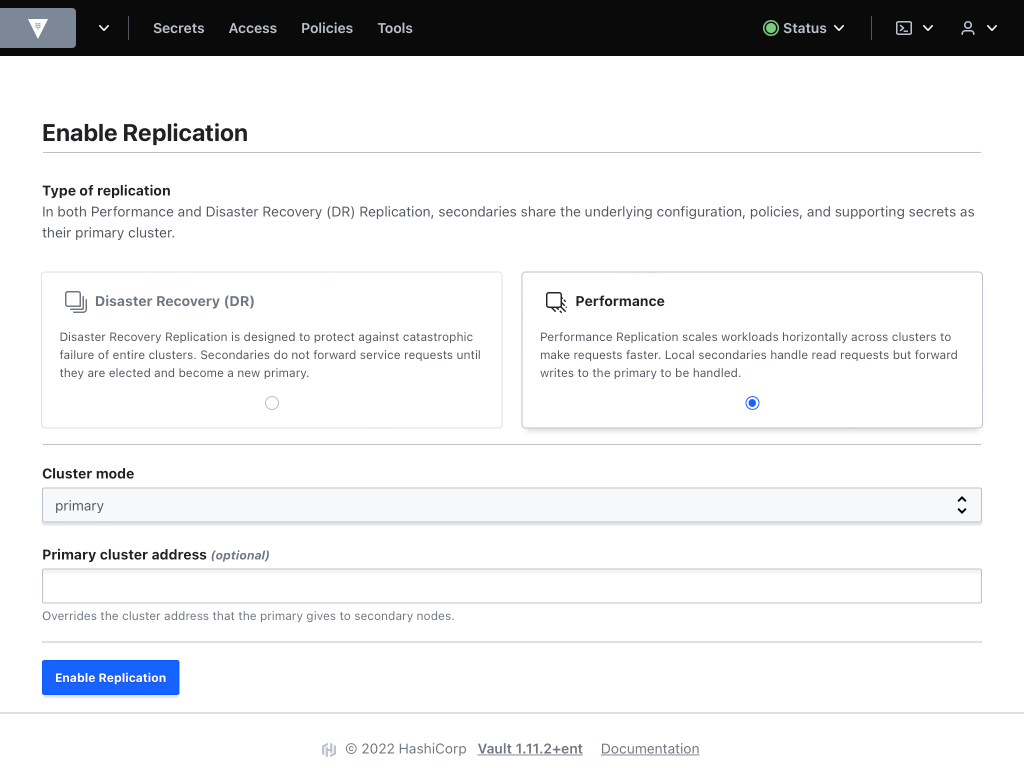Image resolution: width=1024 pixels, height=768 pixels.
Task: Open the Access menu
Action: (252, 28)
